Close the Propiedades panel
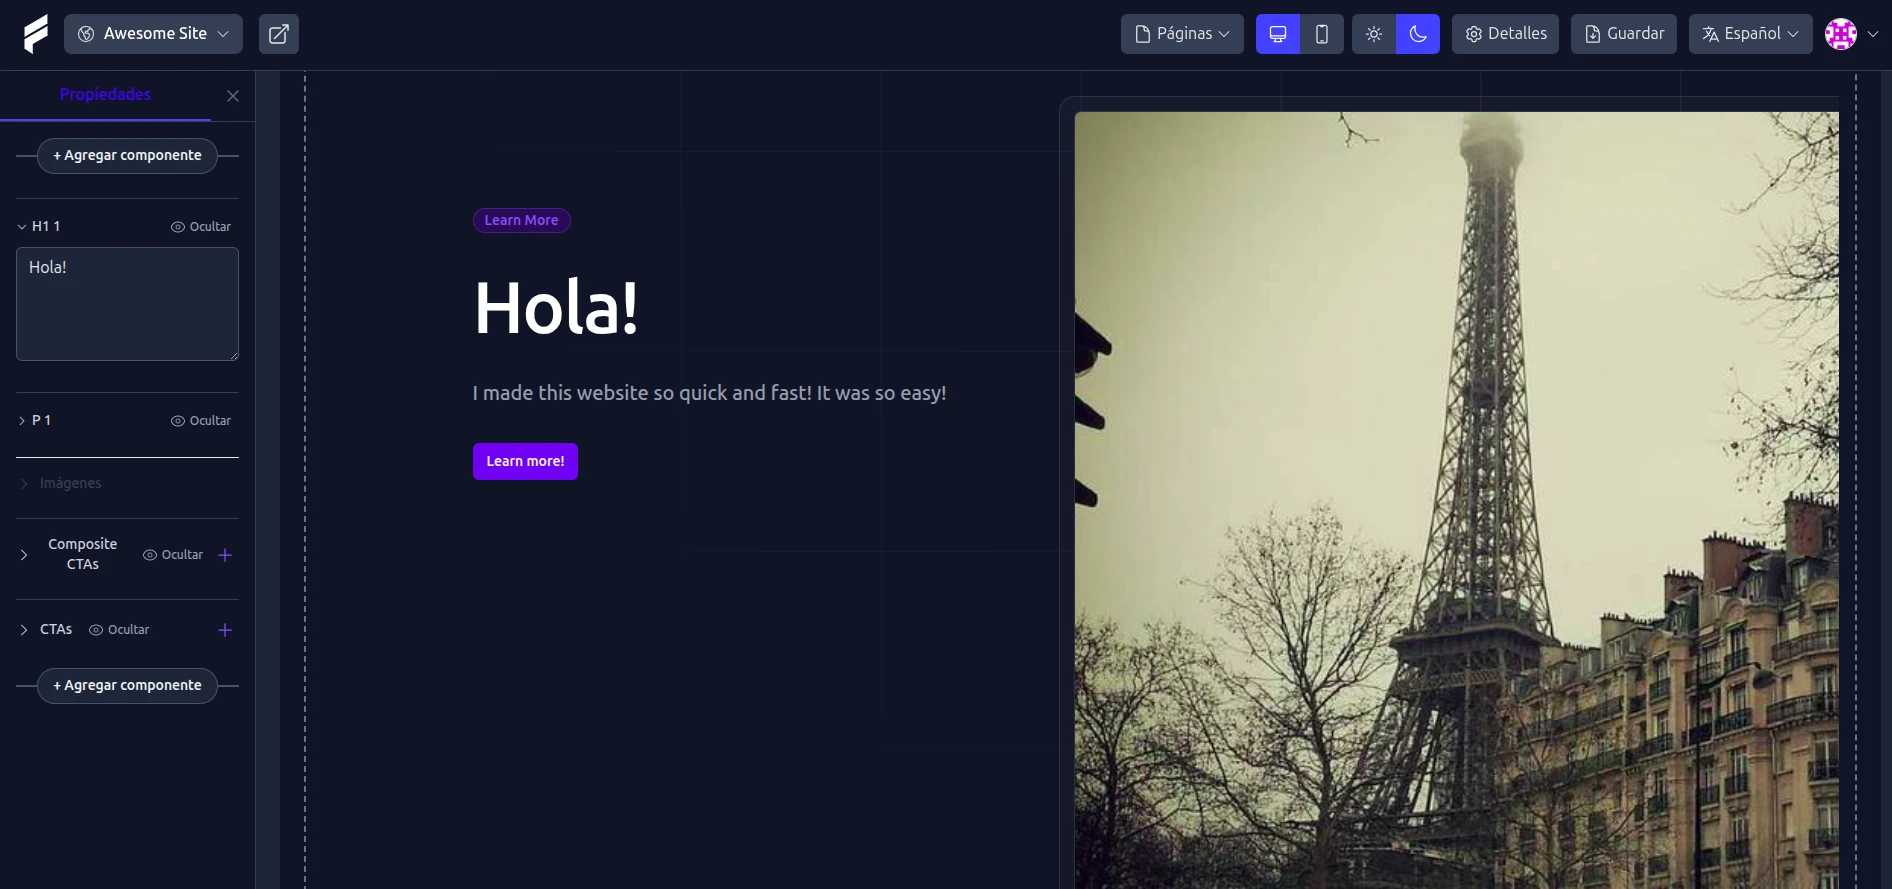 233,96
